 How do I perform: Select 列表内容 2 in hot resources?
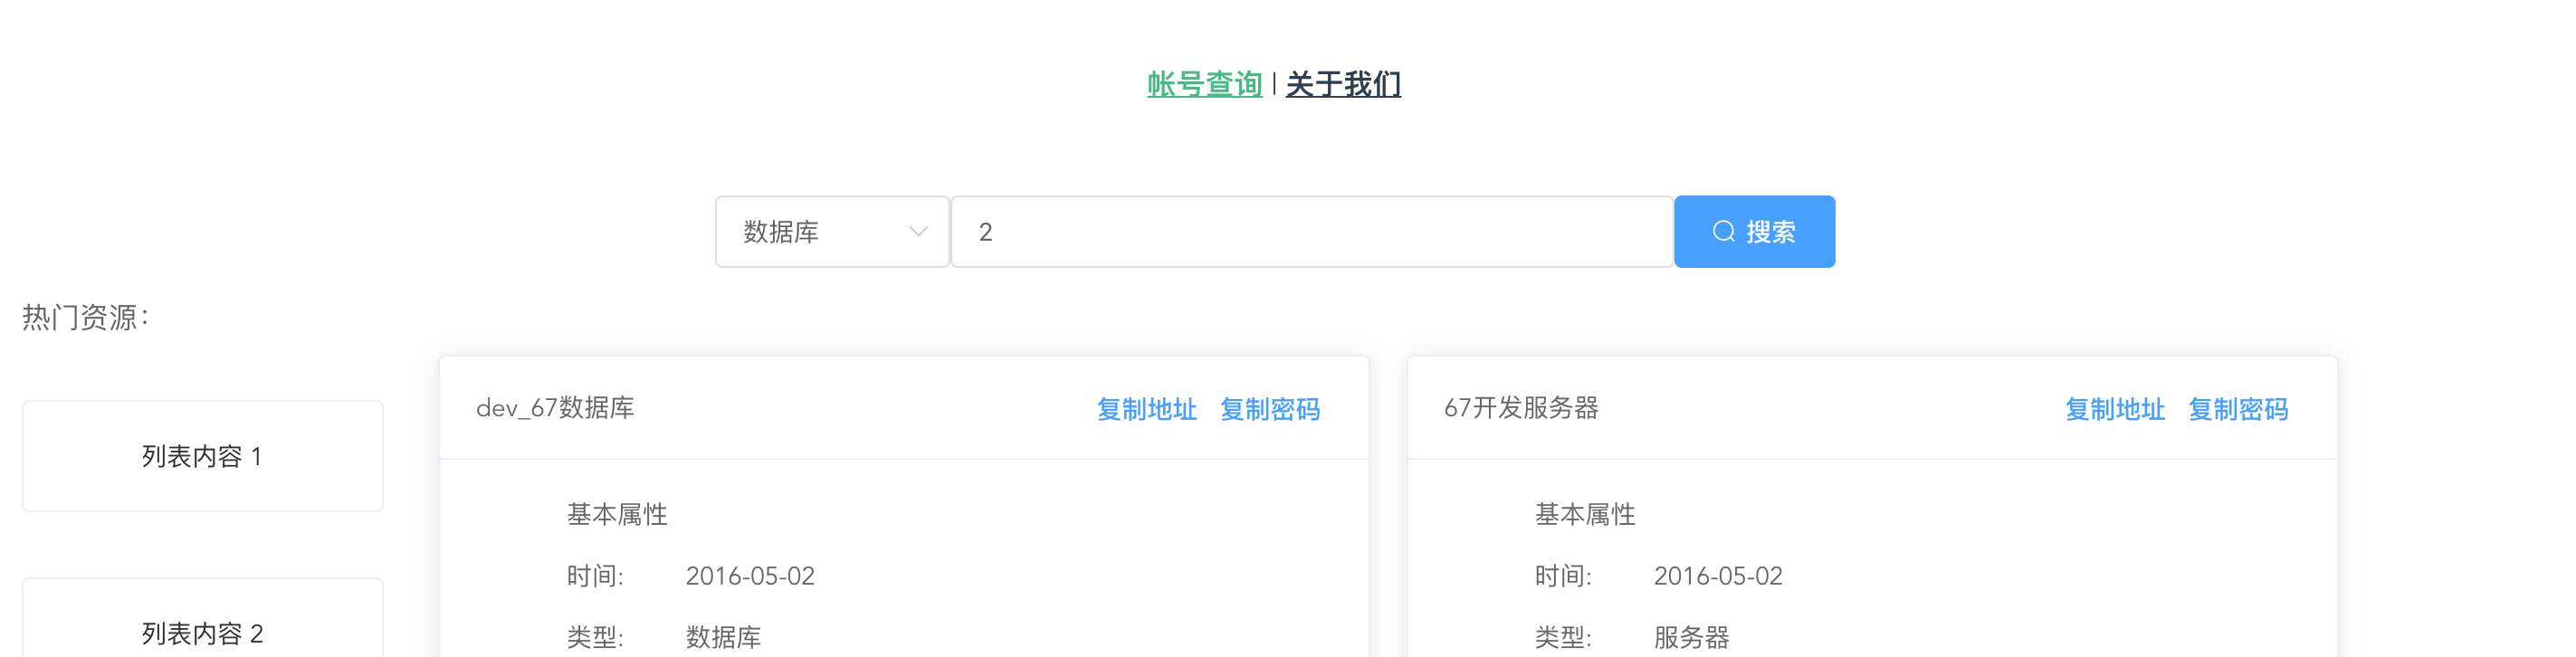(202, 632)
